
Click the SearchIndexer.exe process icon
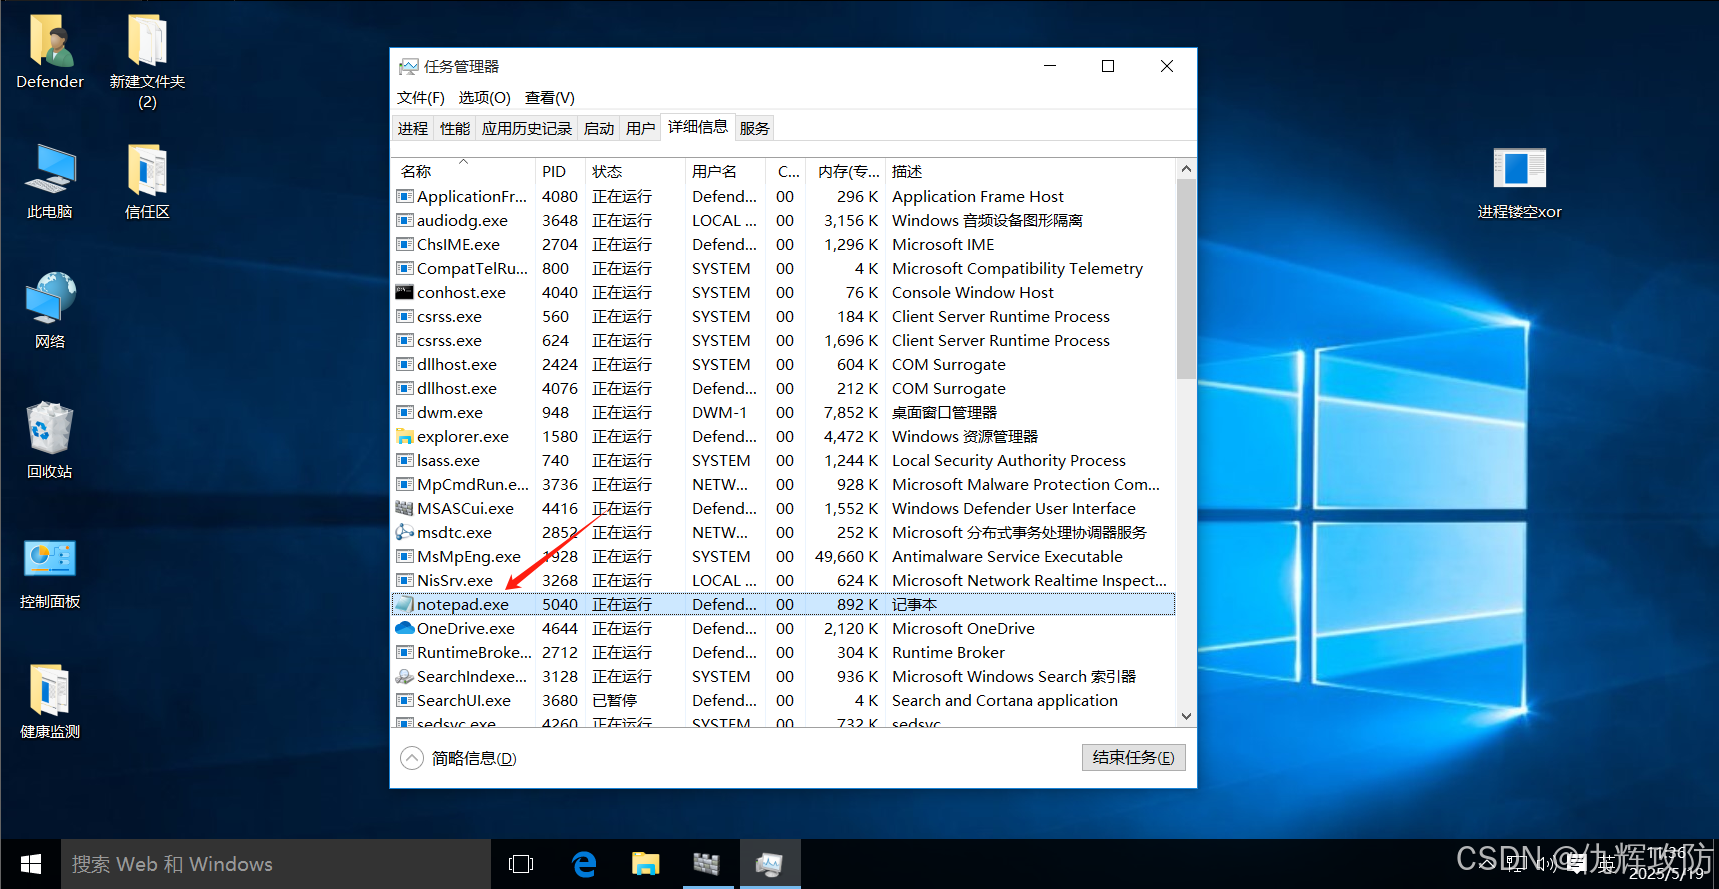pyautogui.click(x=404, y=676)
